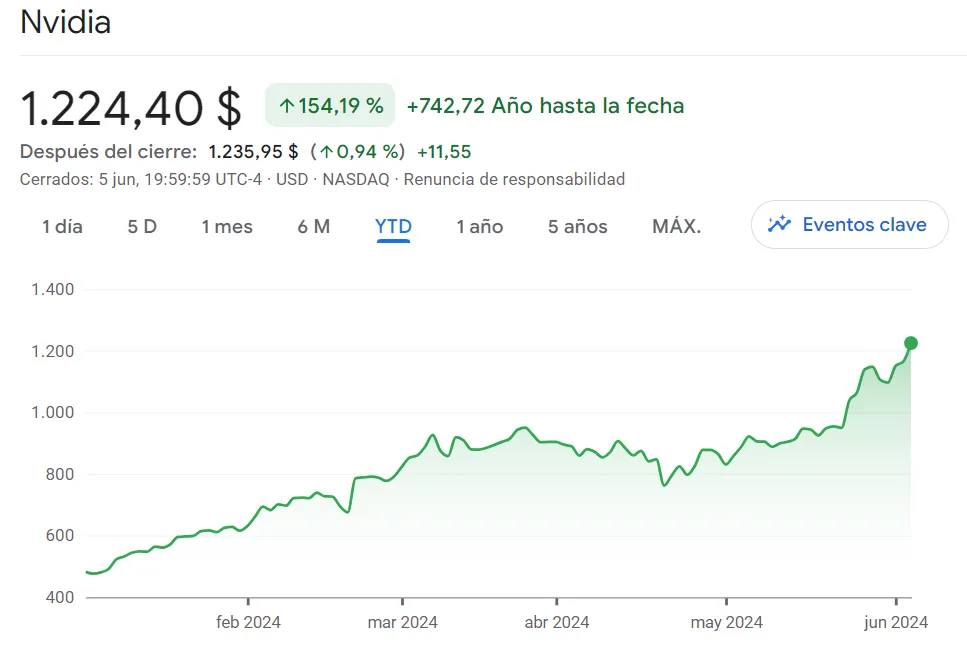Toggle the Eventos clave button

click(x=849, y=225)
